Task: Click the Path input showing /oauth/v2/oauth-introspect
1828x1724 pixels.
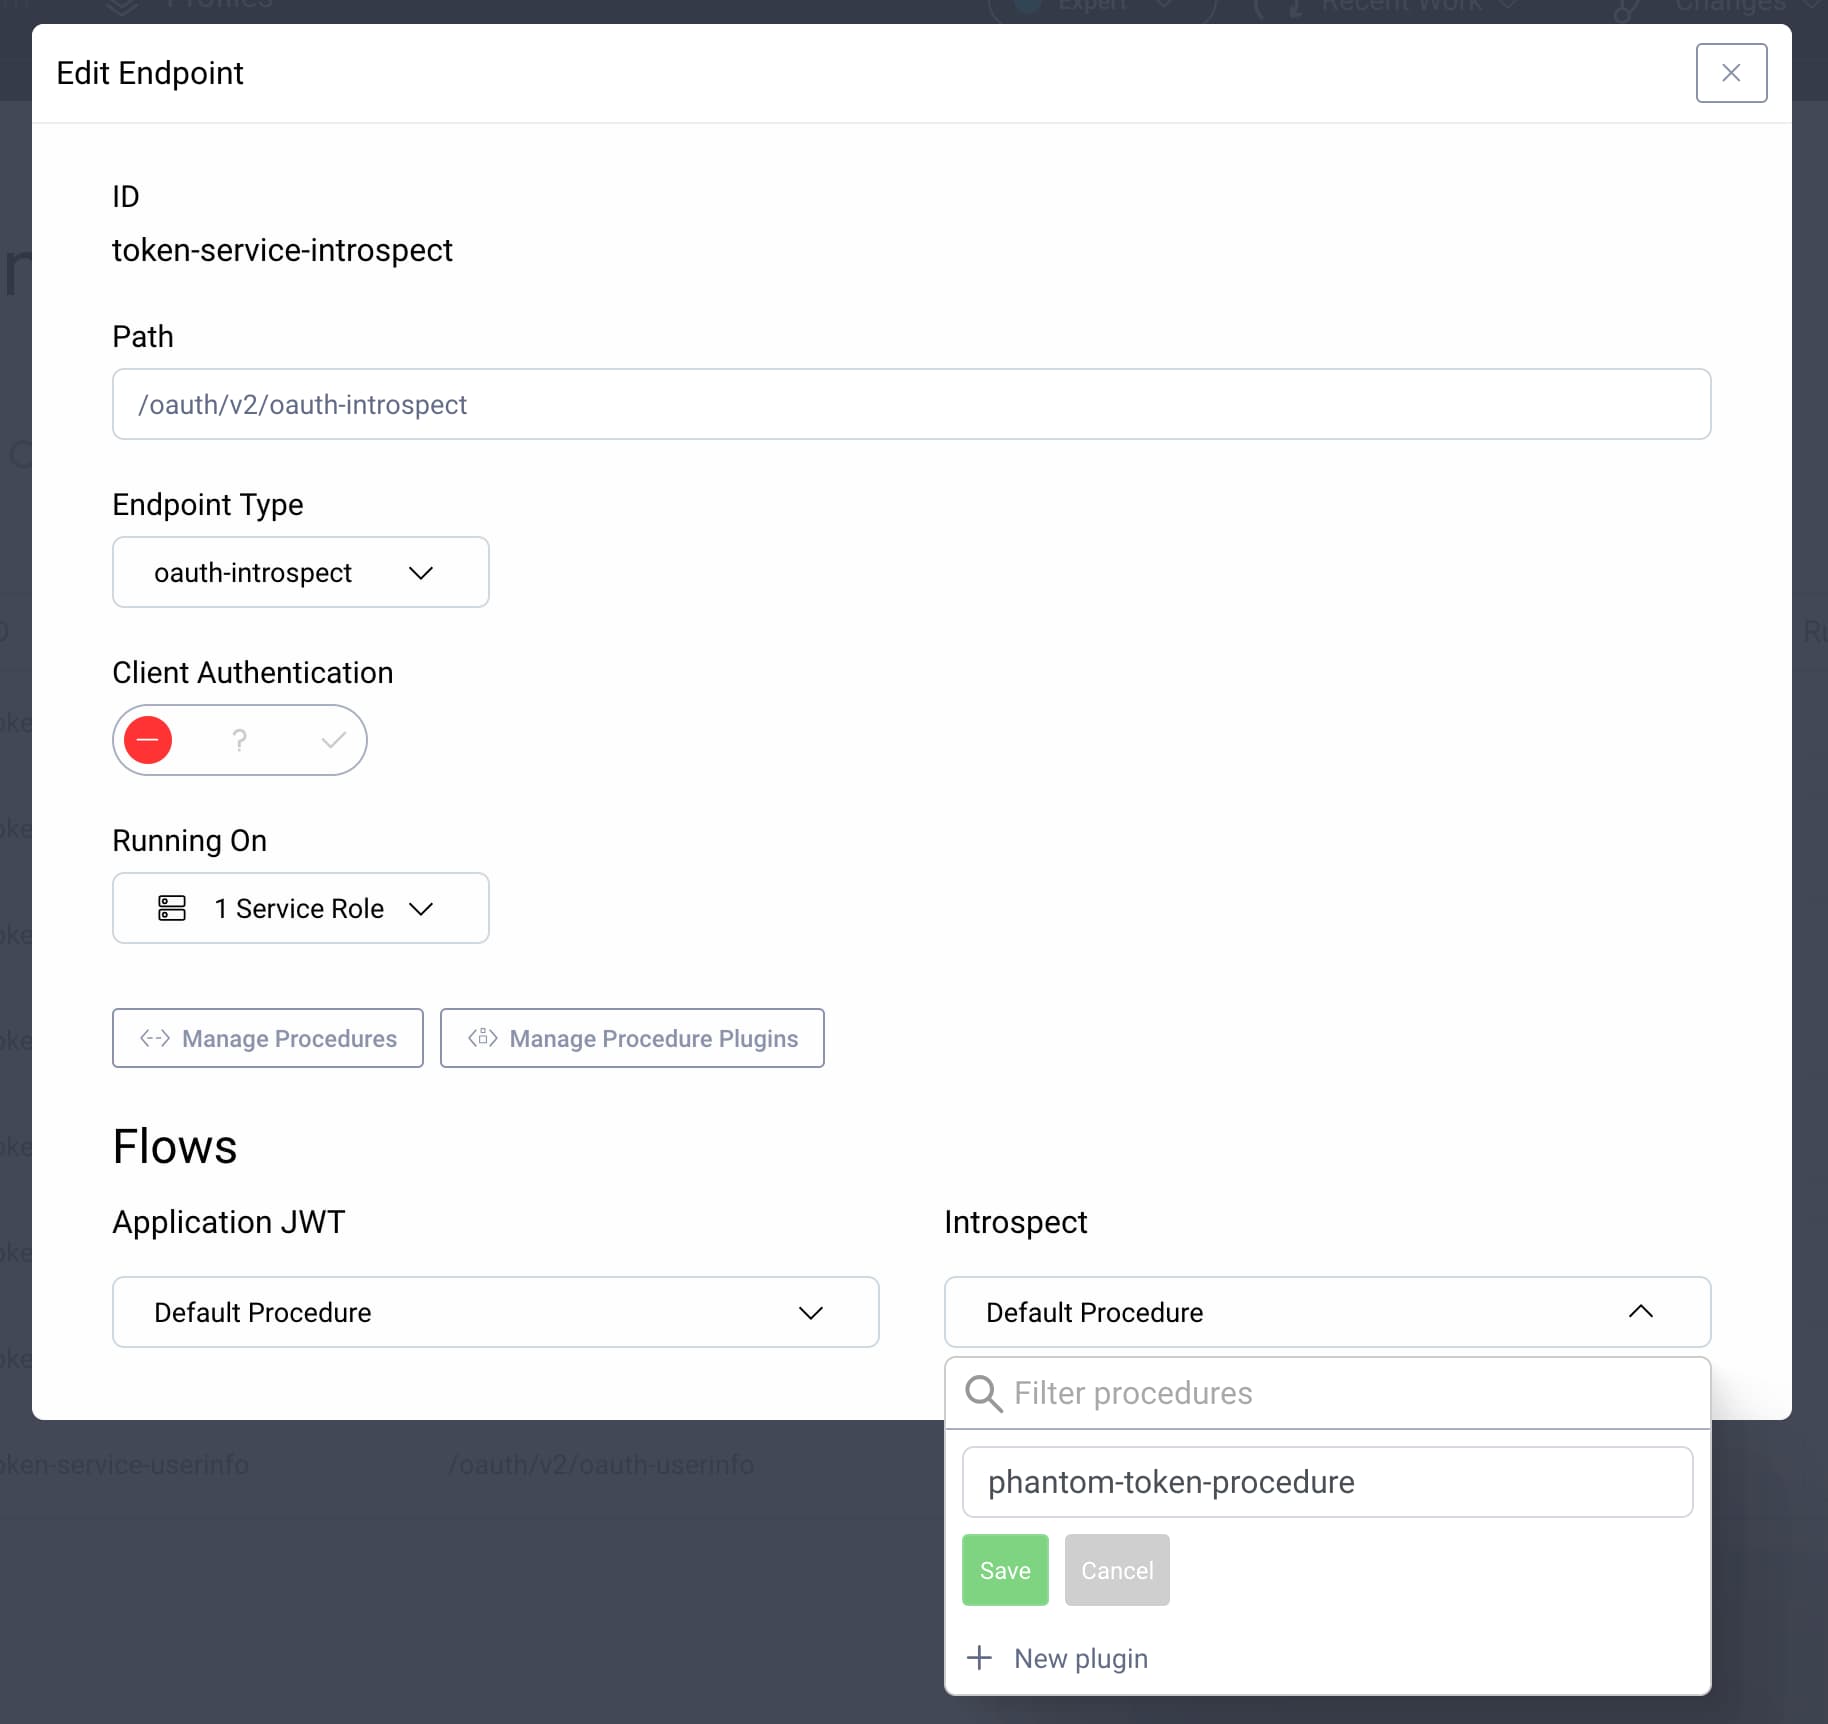Action: [x=911, y=404]
